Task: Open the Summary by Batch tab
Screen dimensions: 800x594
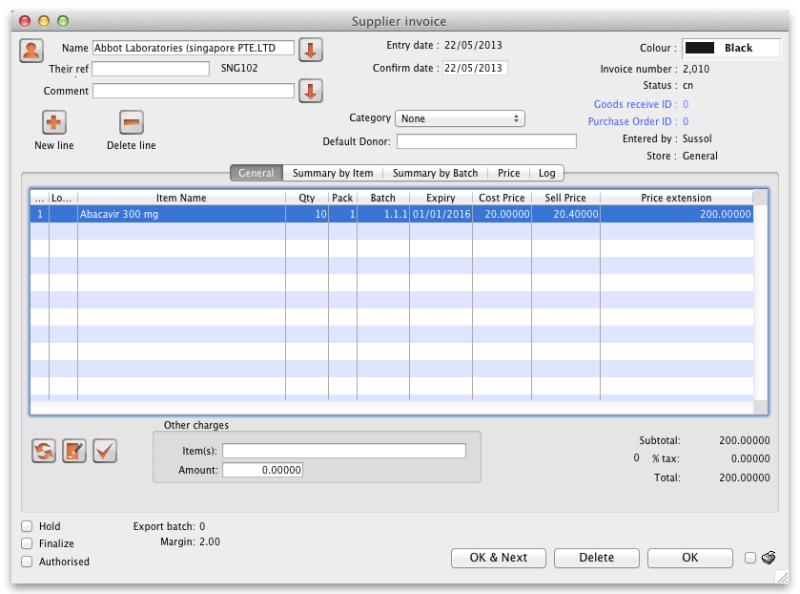Action: 435,173
